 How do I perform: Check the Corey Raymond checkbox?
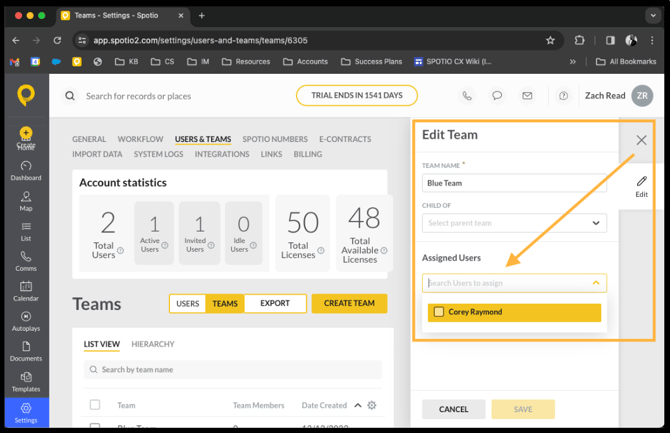439,312
